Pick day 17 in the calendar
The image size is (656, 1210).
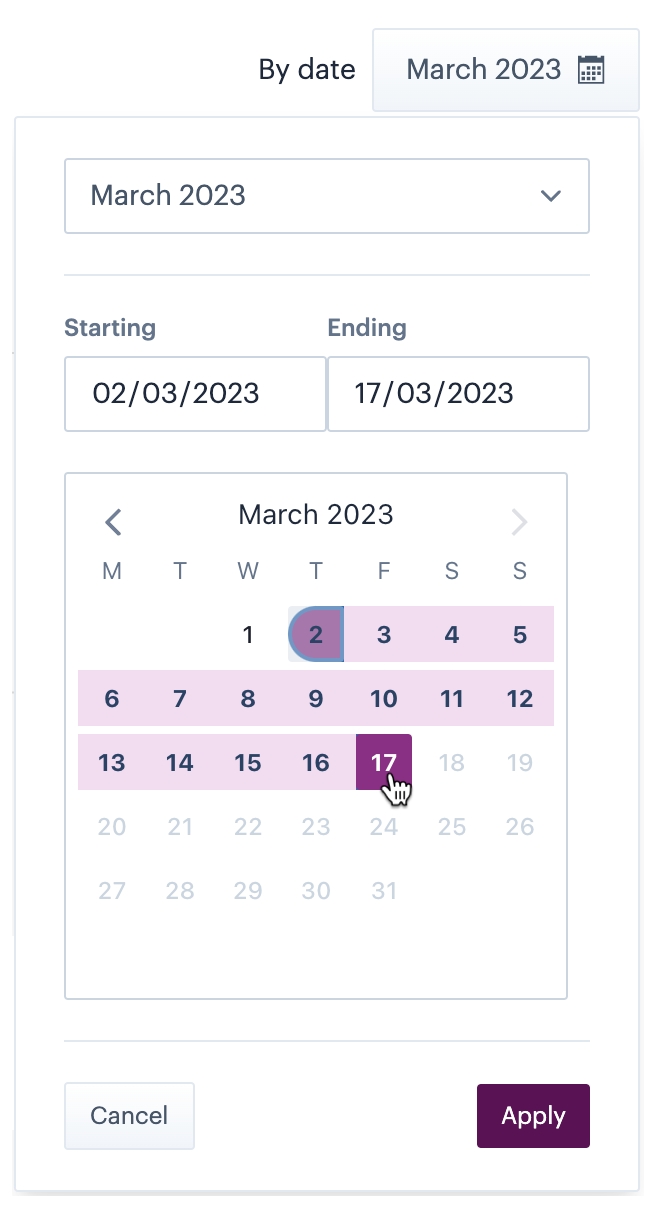point(384,762)
